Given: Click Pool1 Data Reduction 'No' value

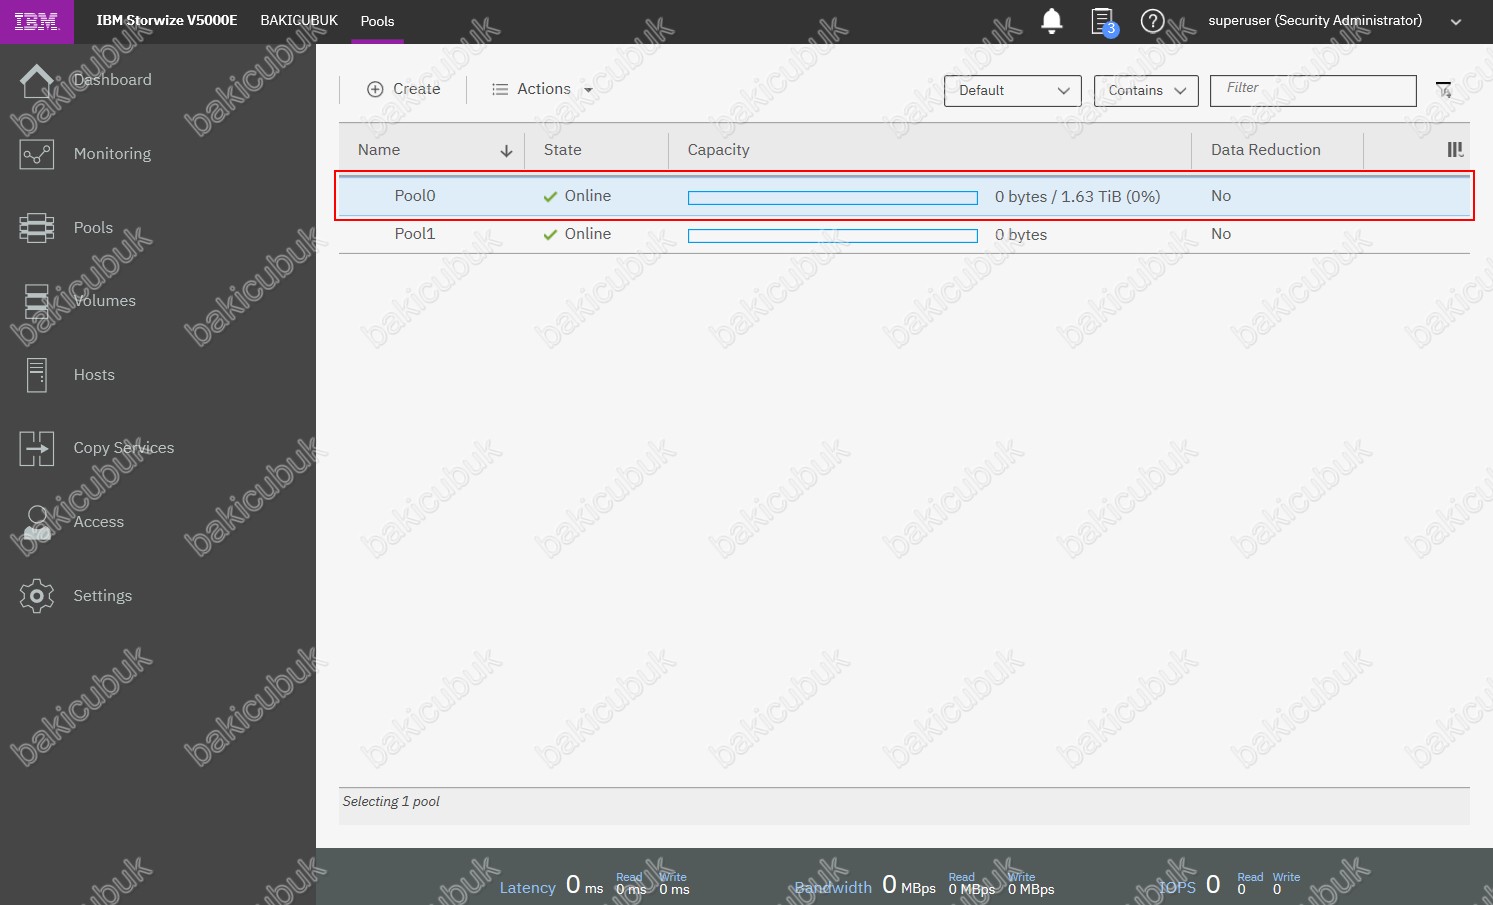Looking at the screenshot, I should pyautogui.click(x=1221, y=234).
